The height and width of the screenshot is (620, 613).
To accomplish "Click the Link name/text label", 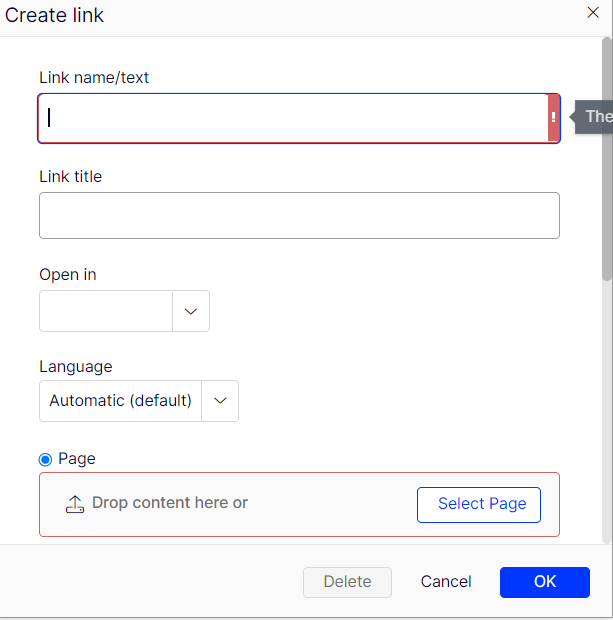I will point(94,77).
